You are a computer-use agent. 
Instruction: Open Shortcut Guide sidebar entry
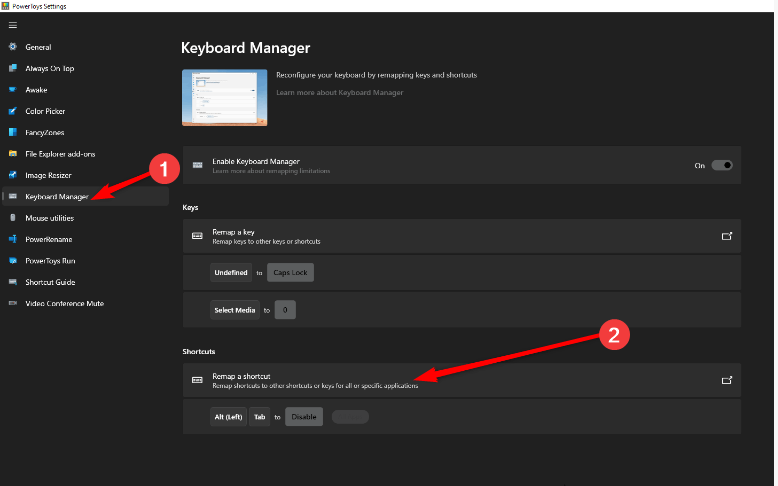pyautogui.click(x=51, y=282)
